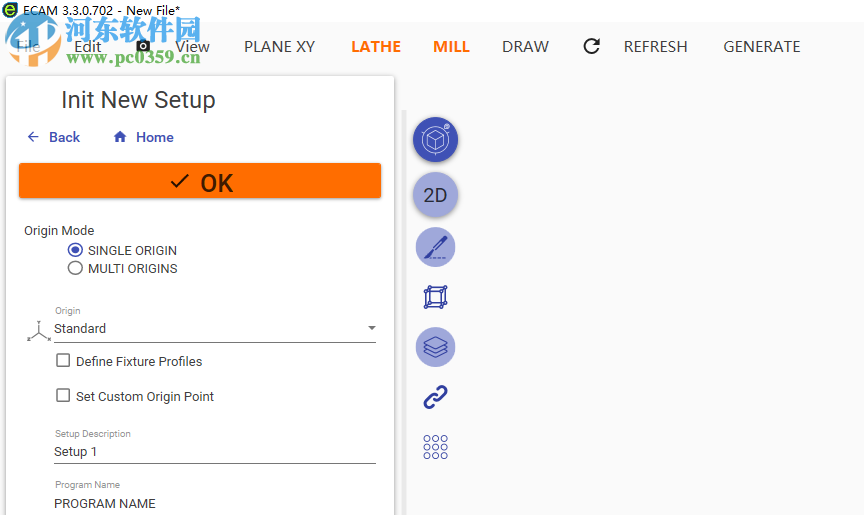Click the wireframe box icon

435,297
